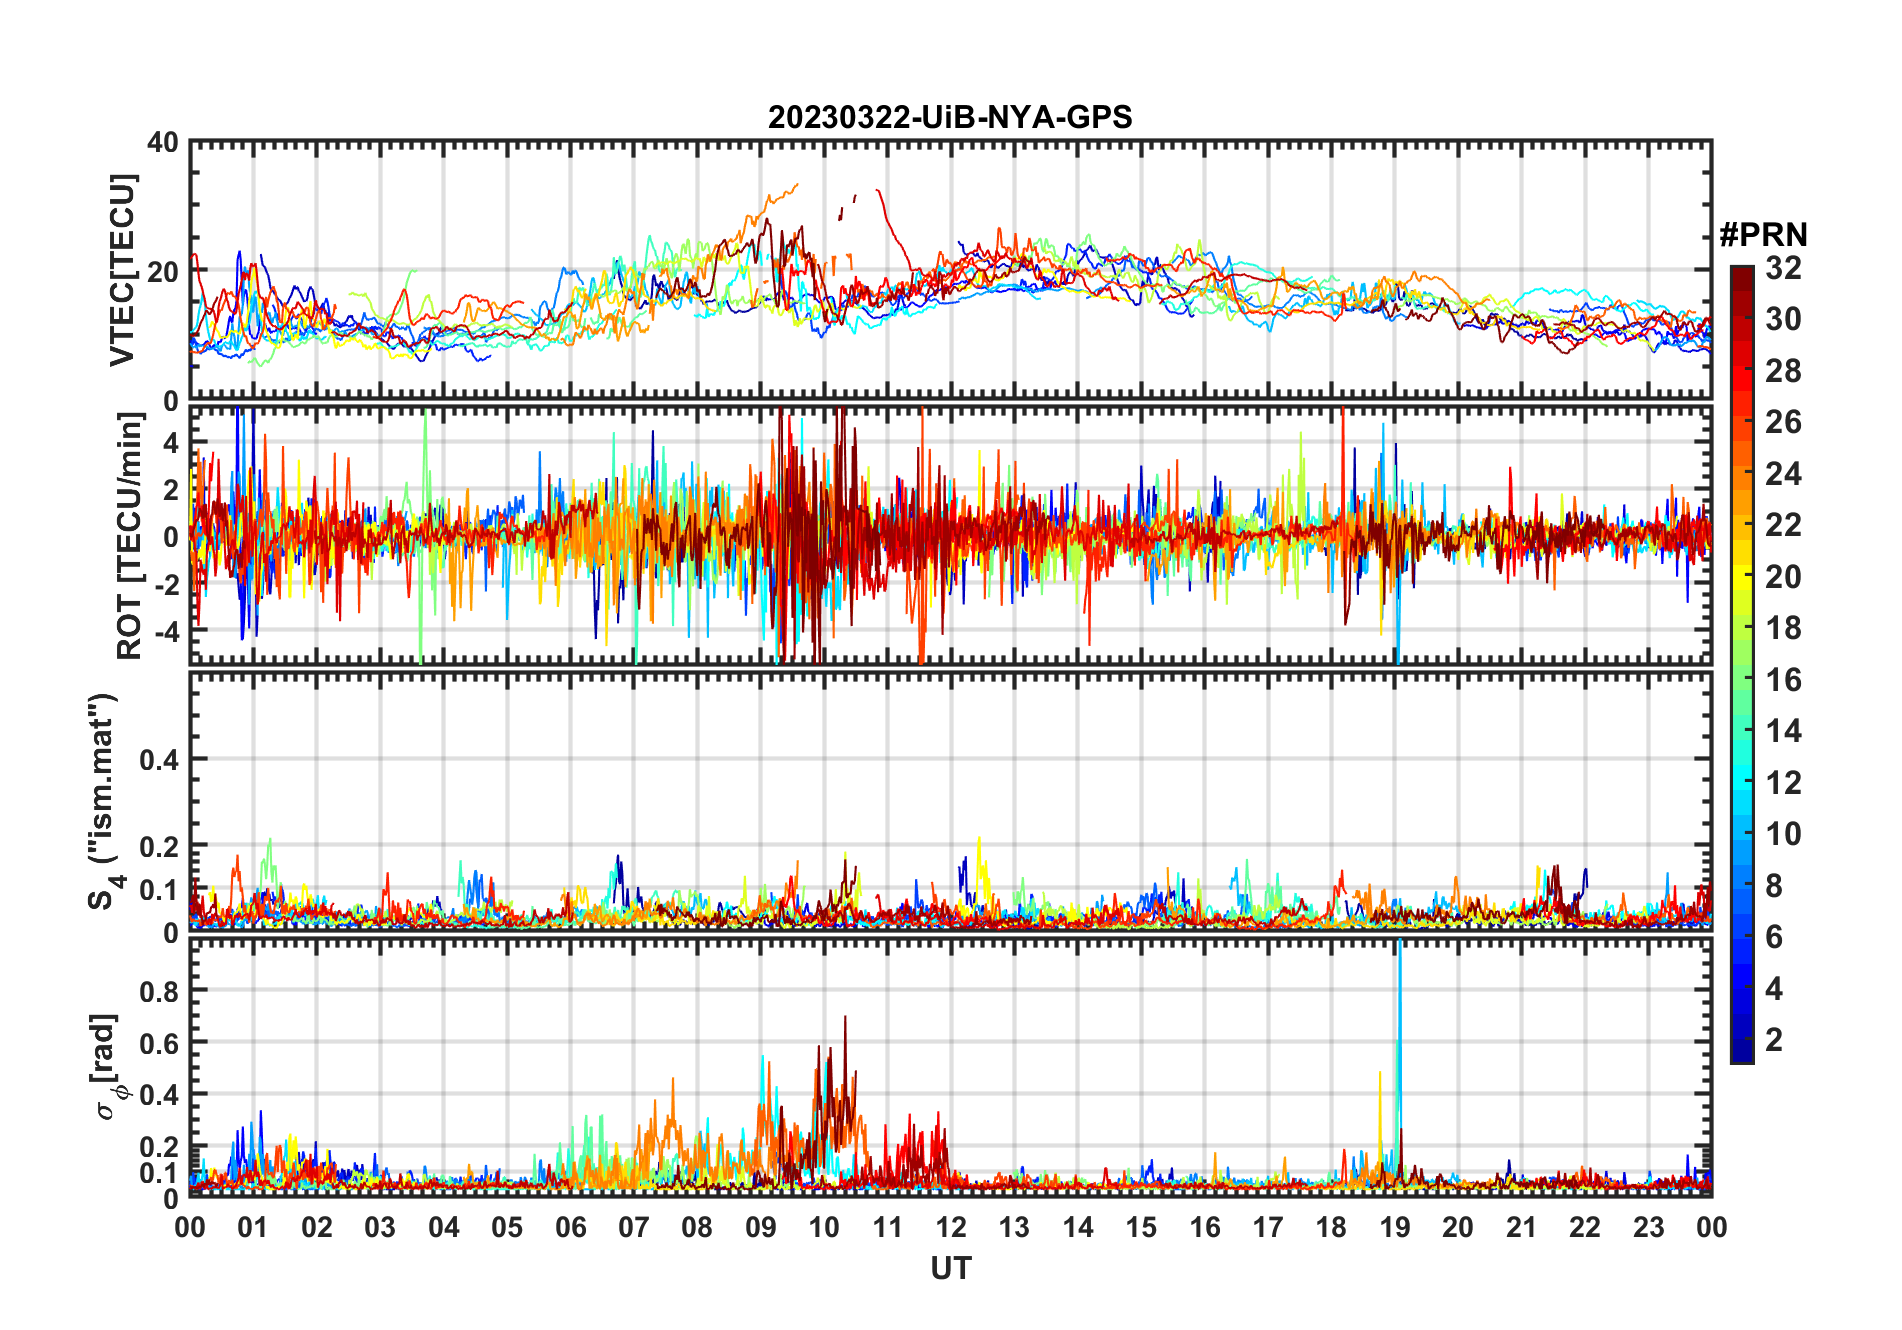
Task: Click sigma phi y-axis tick label 0.8
Action: [159, 991]
